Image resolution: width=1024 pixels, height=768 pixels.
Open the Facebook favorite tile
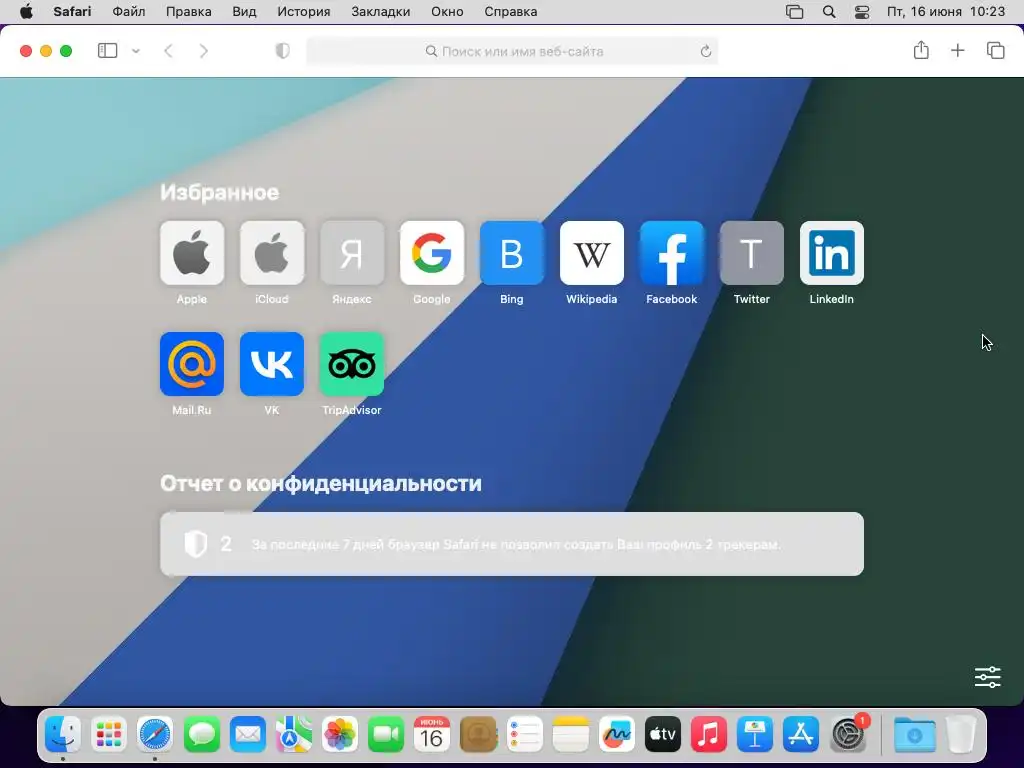pos(672,253)
